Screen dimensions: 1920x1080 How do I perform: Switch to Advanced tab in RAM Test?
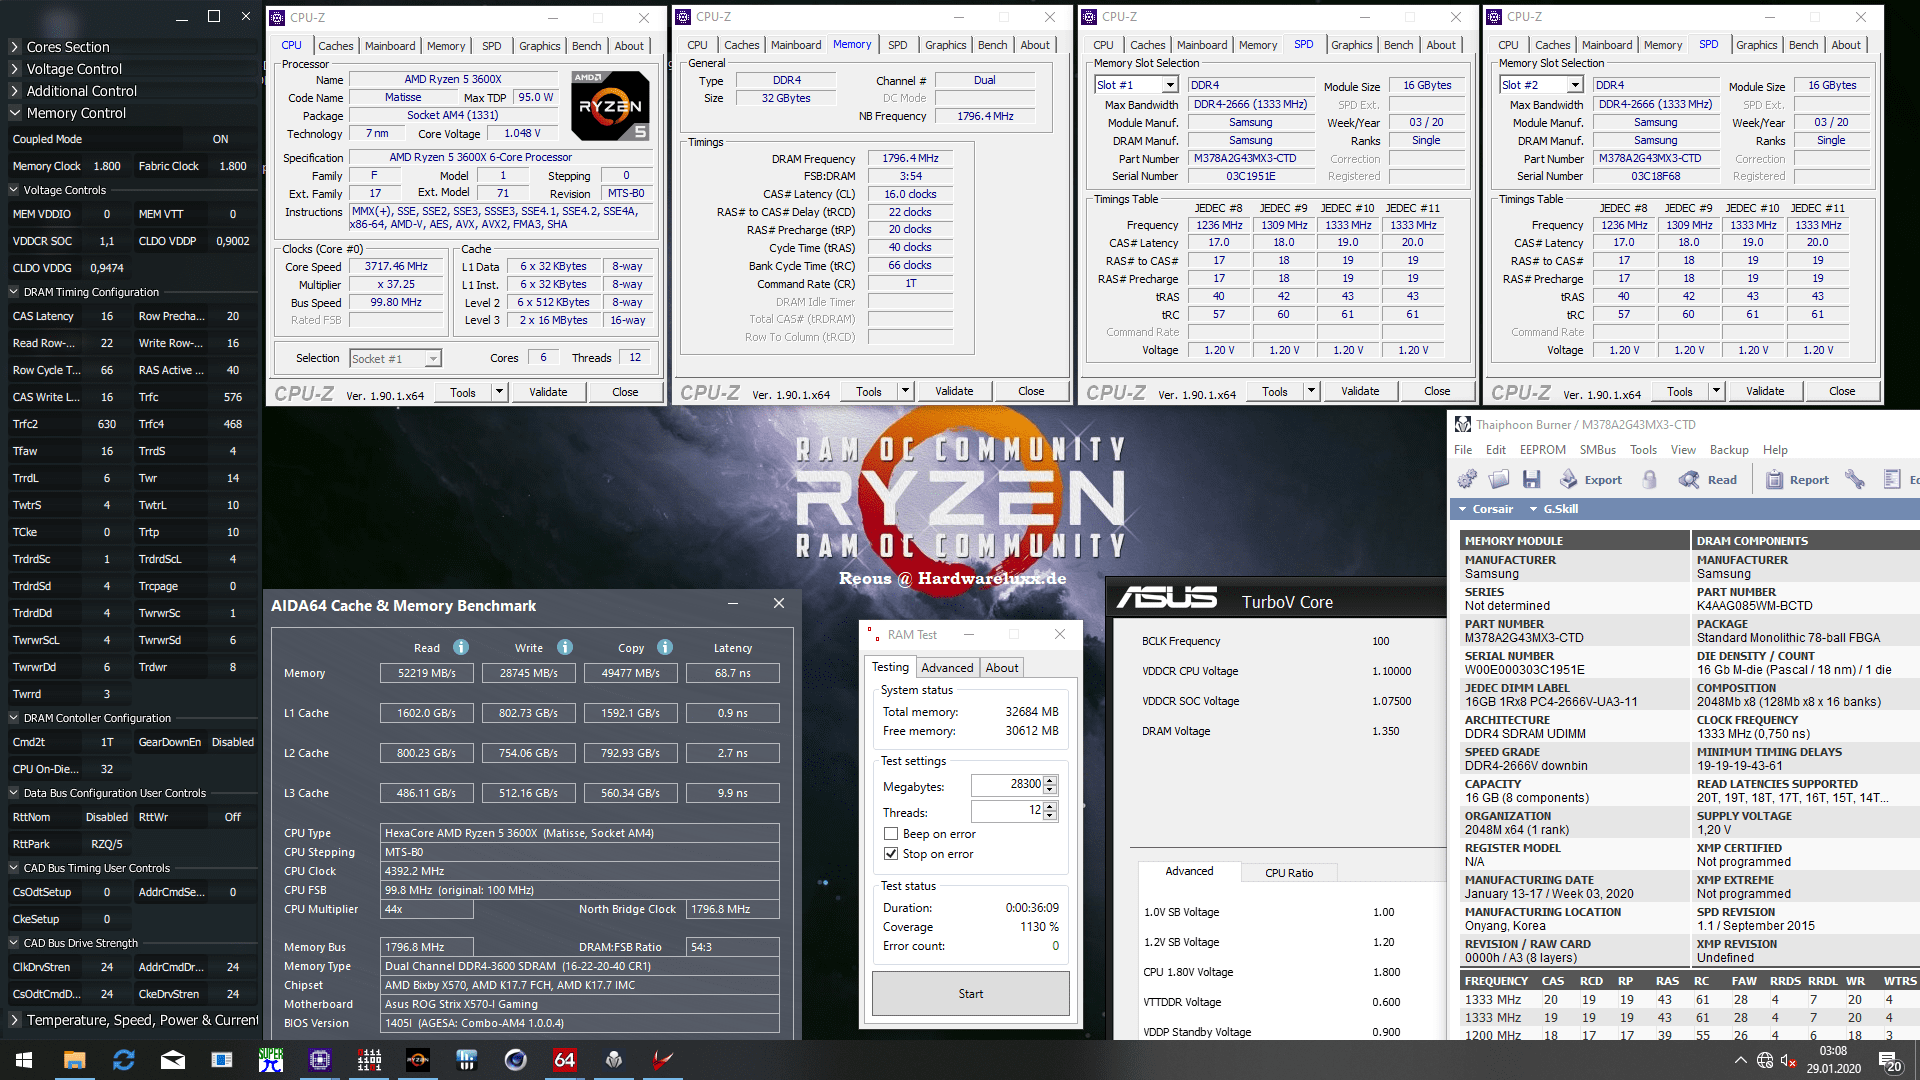[x=947, y=668]
